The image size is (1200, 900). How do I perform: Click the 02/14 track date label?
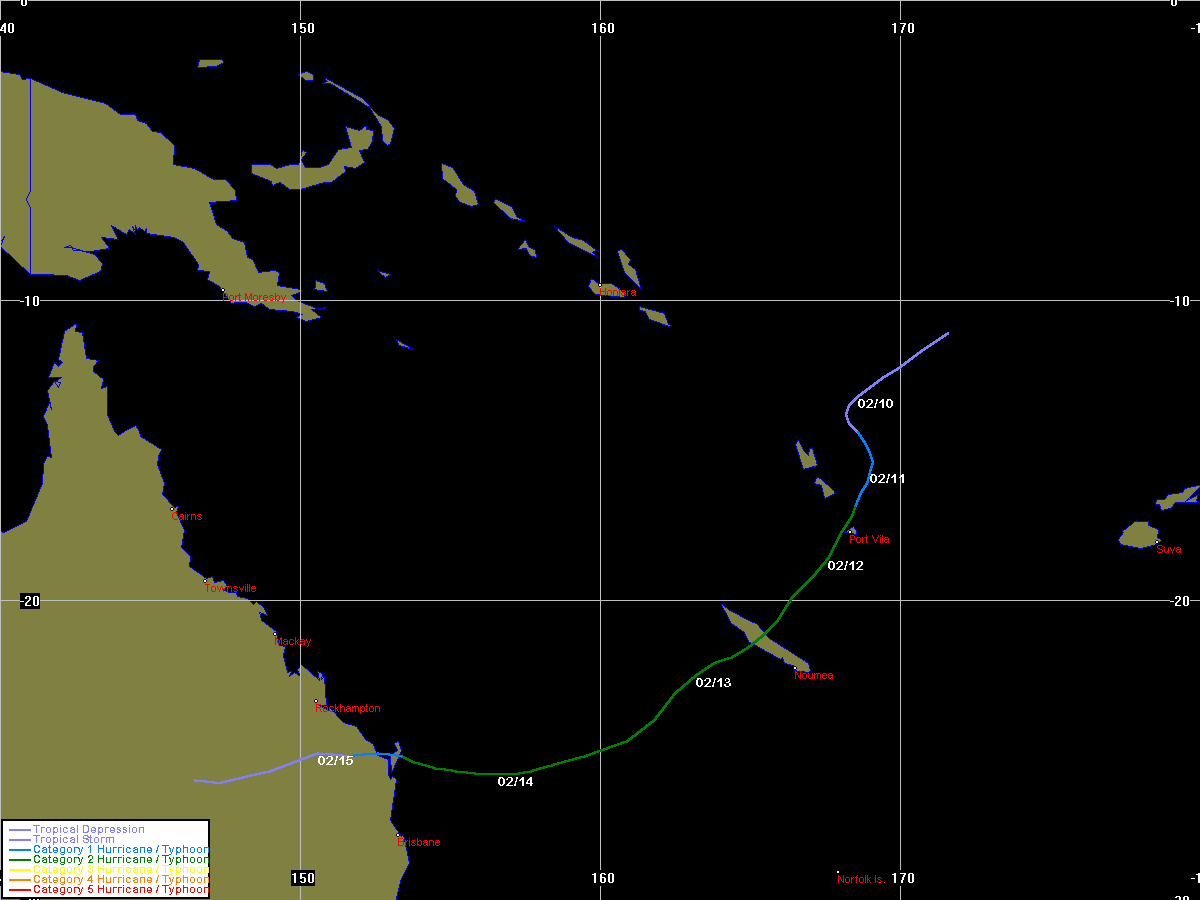[x=515, y=782]
